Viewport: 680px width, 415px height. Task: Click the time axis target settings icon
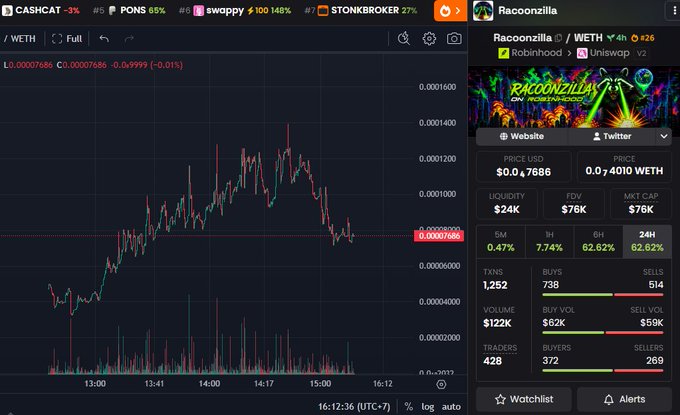[x=441, y=384]
